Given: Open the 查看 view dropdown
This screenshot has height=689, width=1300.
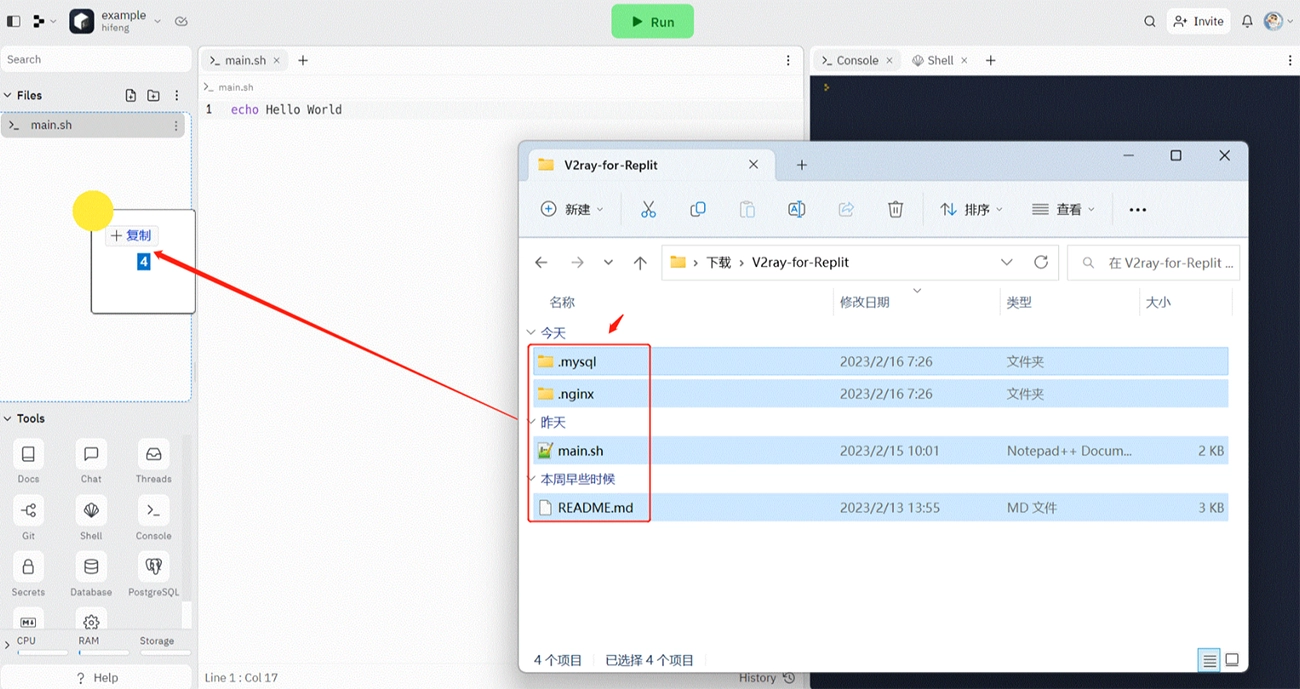Looking at the screenshot, I should (x=1063, y=209).
